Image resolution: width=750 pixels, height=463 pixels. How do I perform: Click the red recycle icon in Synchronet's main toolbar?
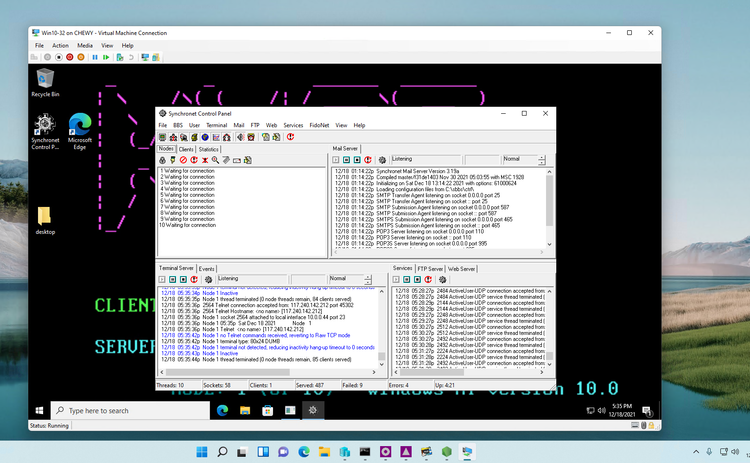coord(290,137)
